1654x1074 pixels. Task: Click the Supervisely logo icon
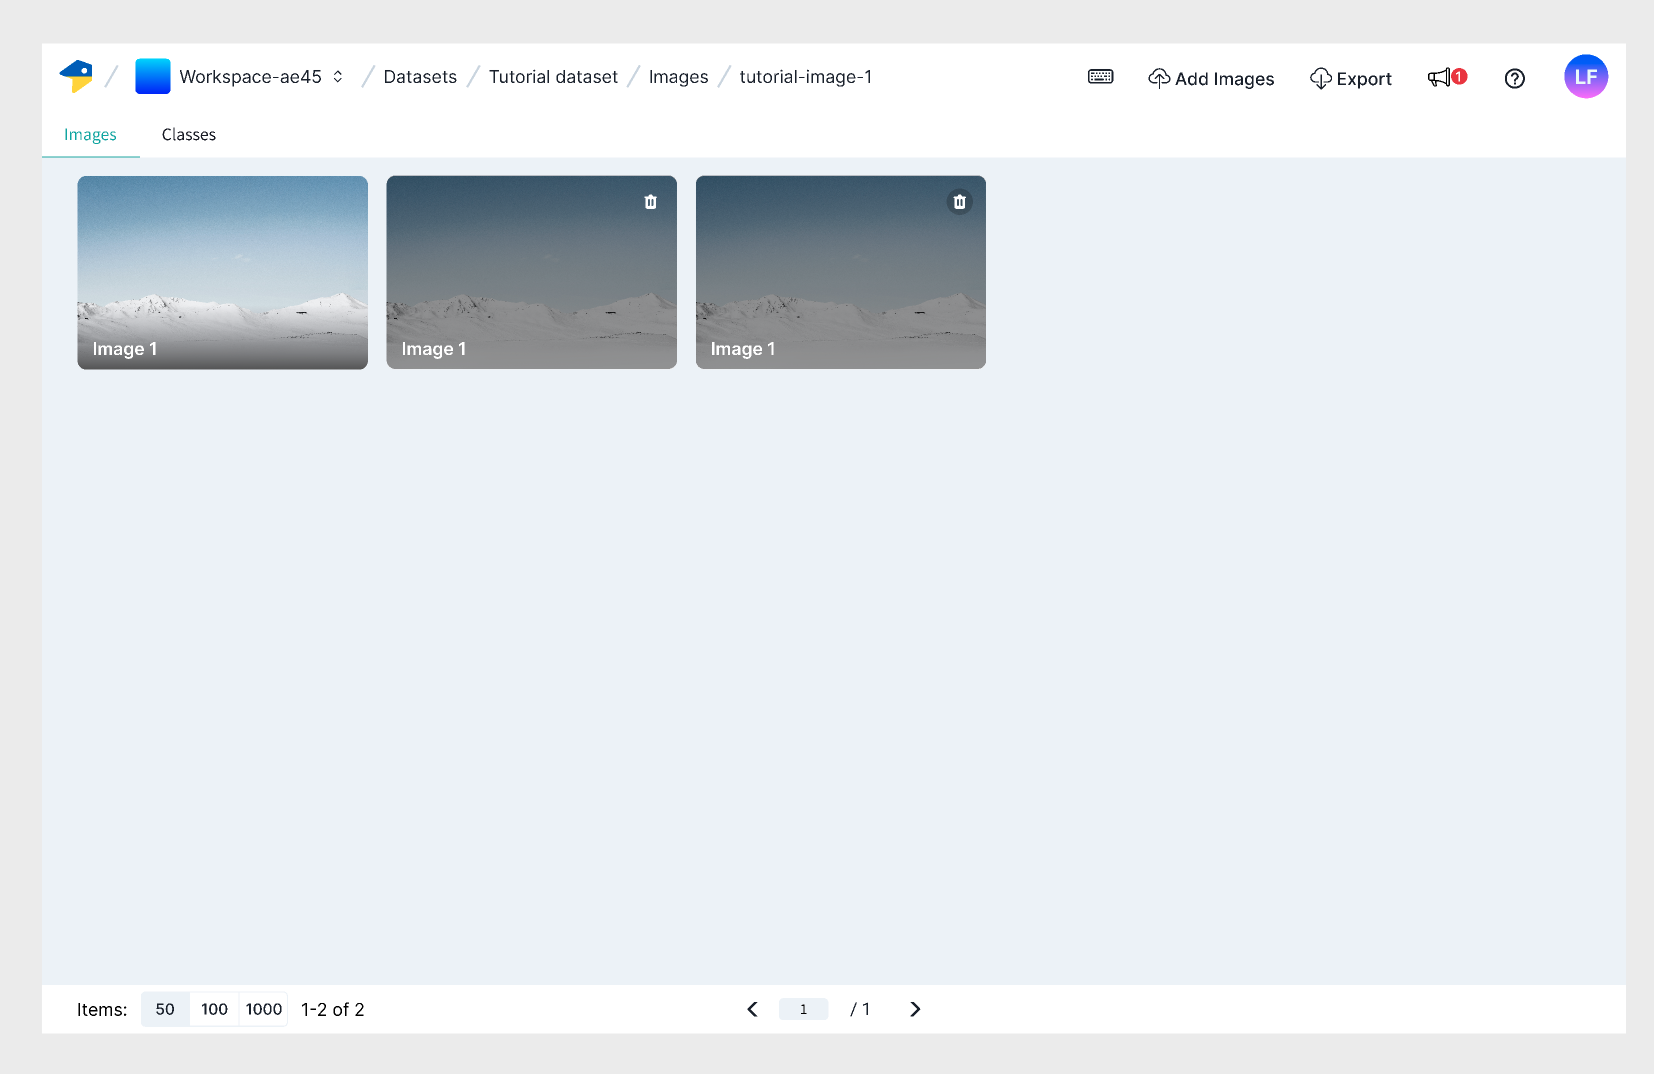78,75
